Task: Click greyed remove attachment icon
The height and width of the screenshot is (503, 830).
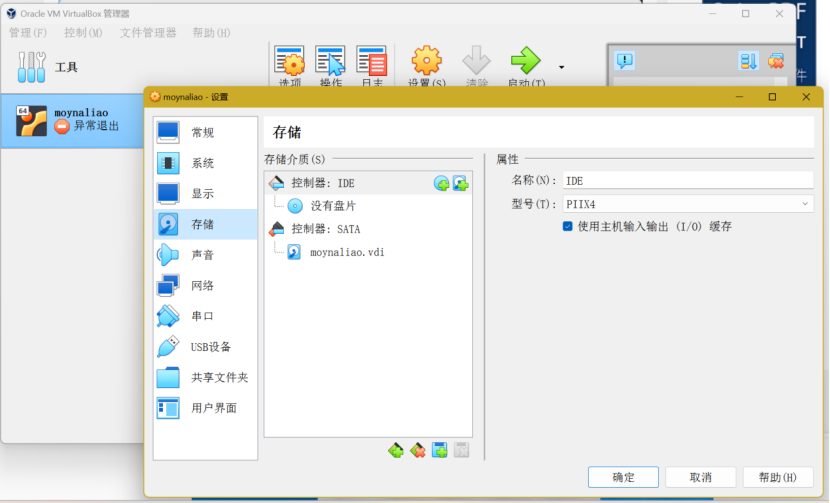Action: click(x=462, y=451)
